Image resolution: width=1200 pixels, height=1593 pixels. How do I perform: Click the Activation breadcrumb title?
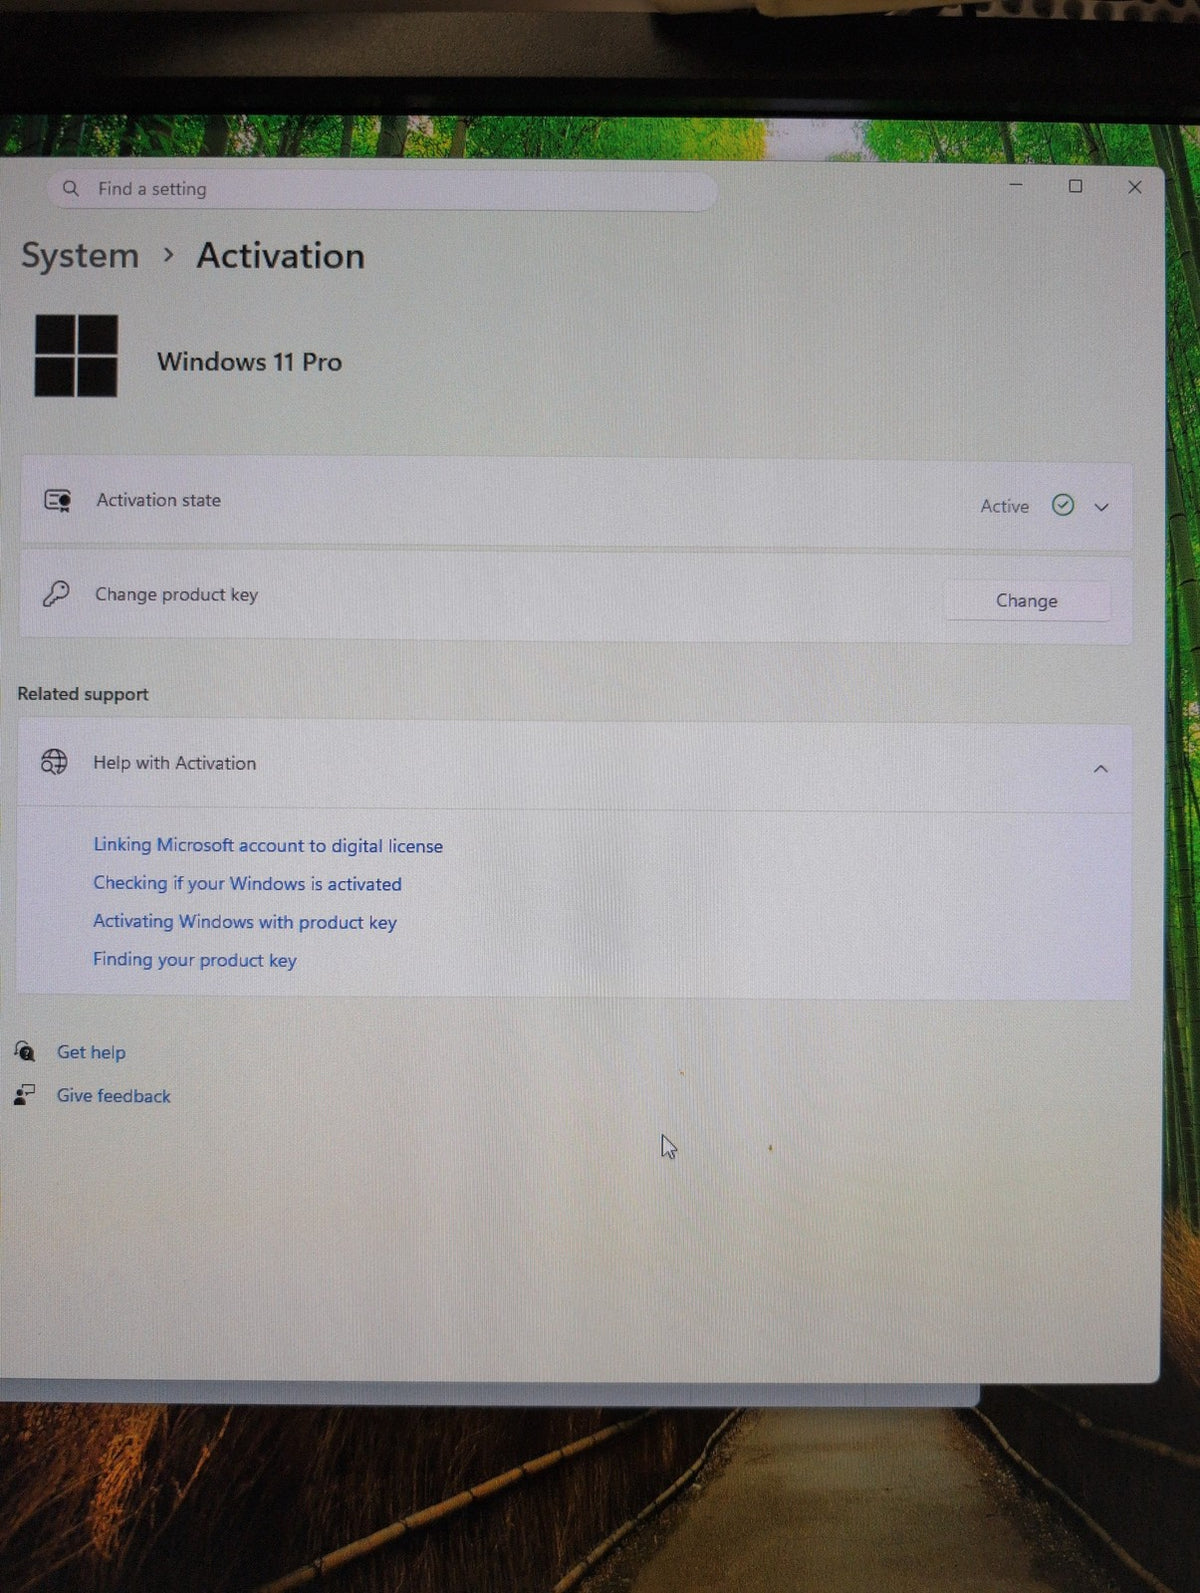281,256
